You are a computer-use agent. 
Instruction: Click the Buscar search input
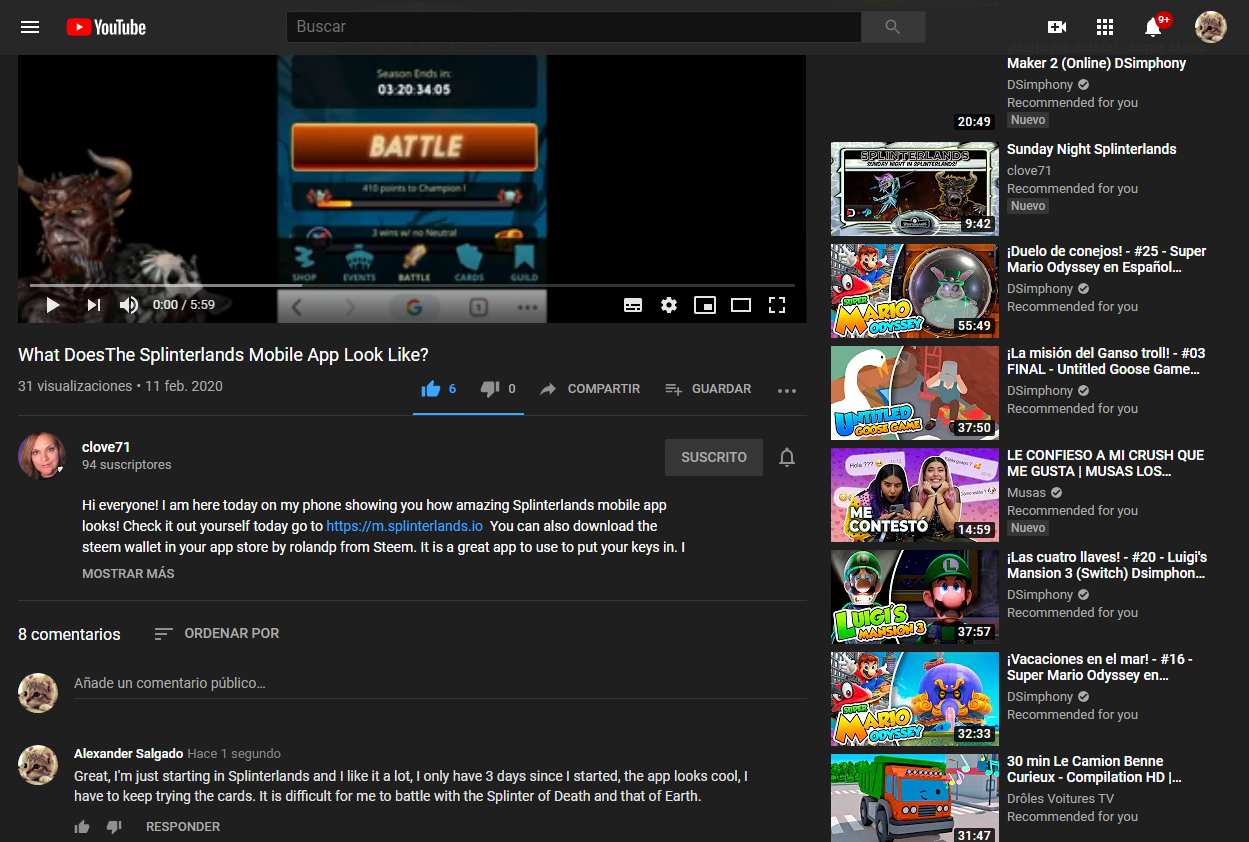coord(574,27)
